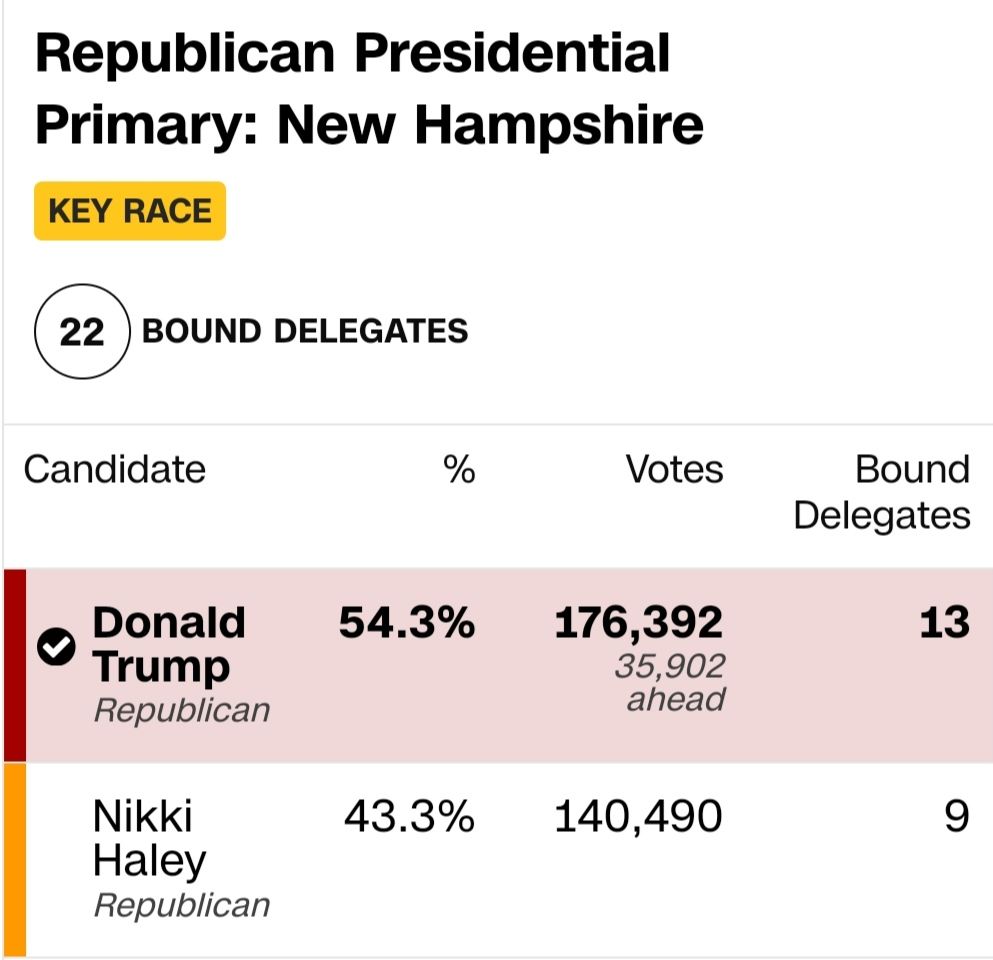This screenshot has width=993, height=960.
Task: Click Haley's 140,490 vote total
Action: tap(638, 817)
